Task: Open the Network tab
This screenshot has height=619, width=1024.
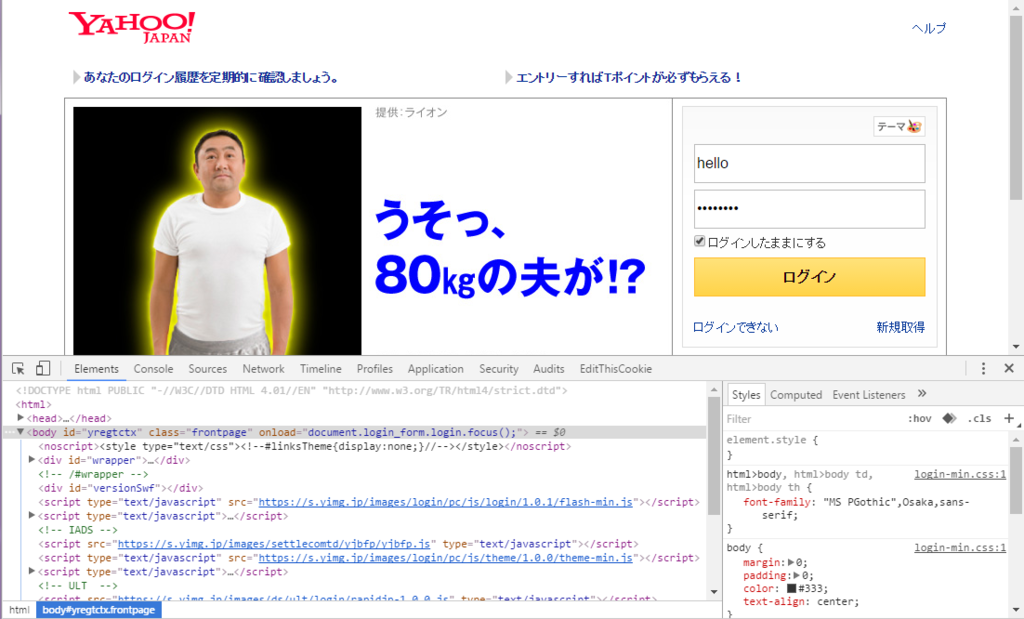Action: coord(263,368)
